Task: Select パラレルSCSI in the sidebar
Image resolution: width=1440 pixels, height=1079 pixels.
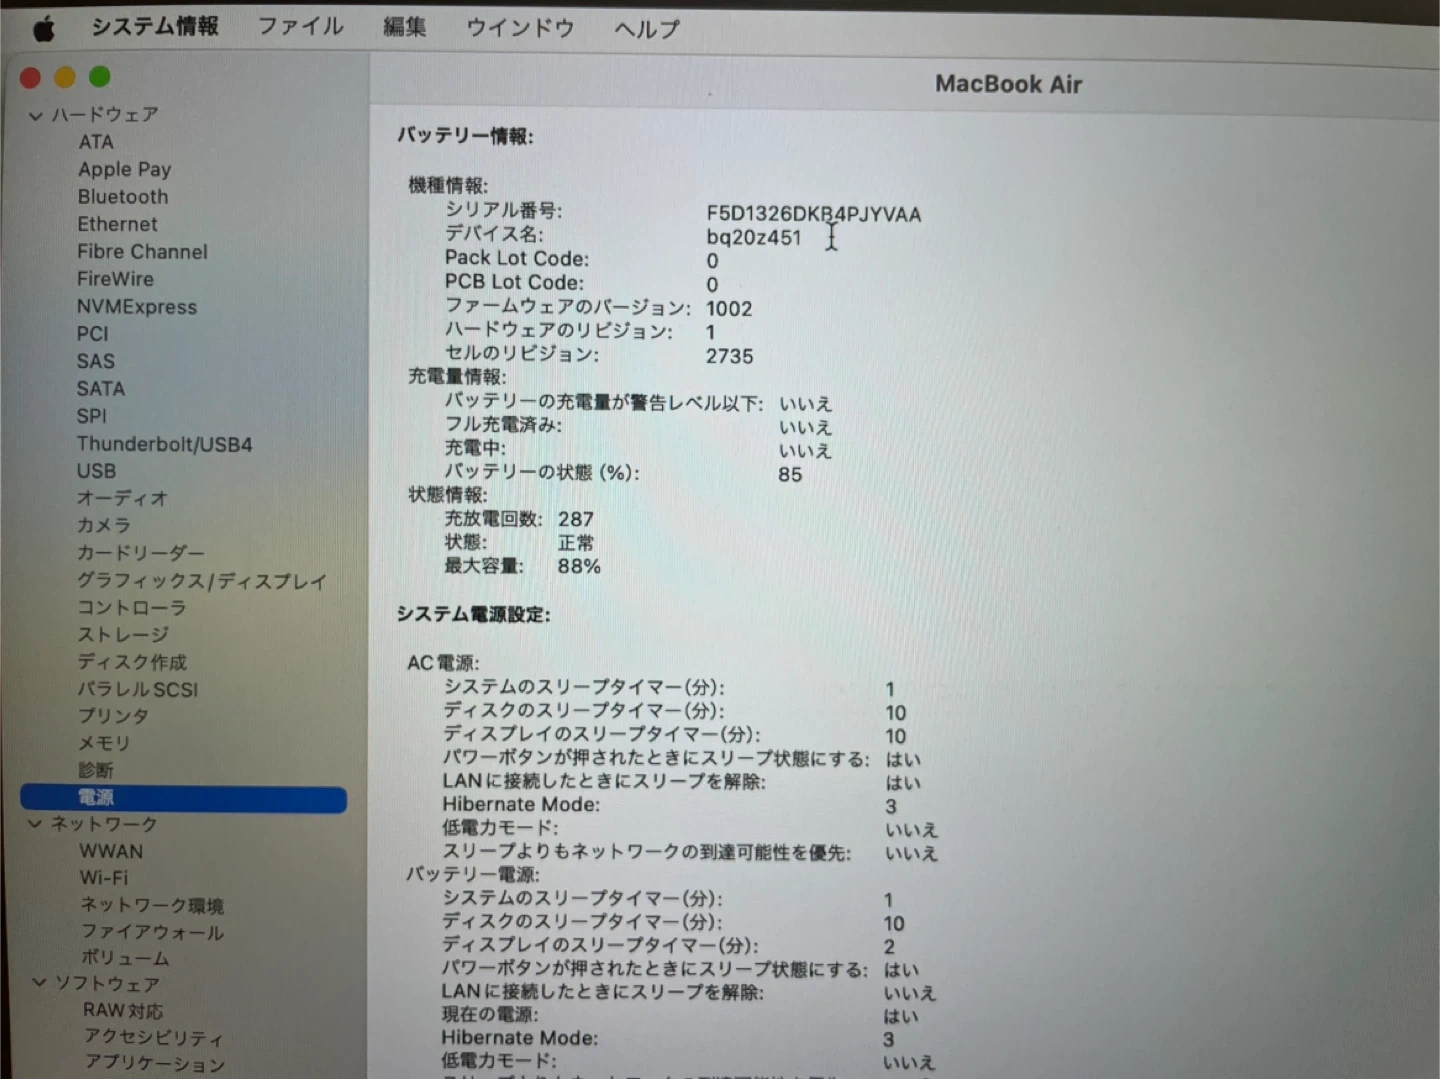Action: click(x=138, y=689)
